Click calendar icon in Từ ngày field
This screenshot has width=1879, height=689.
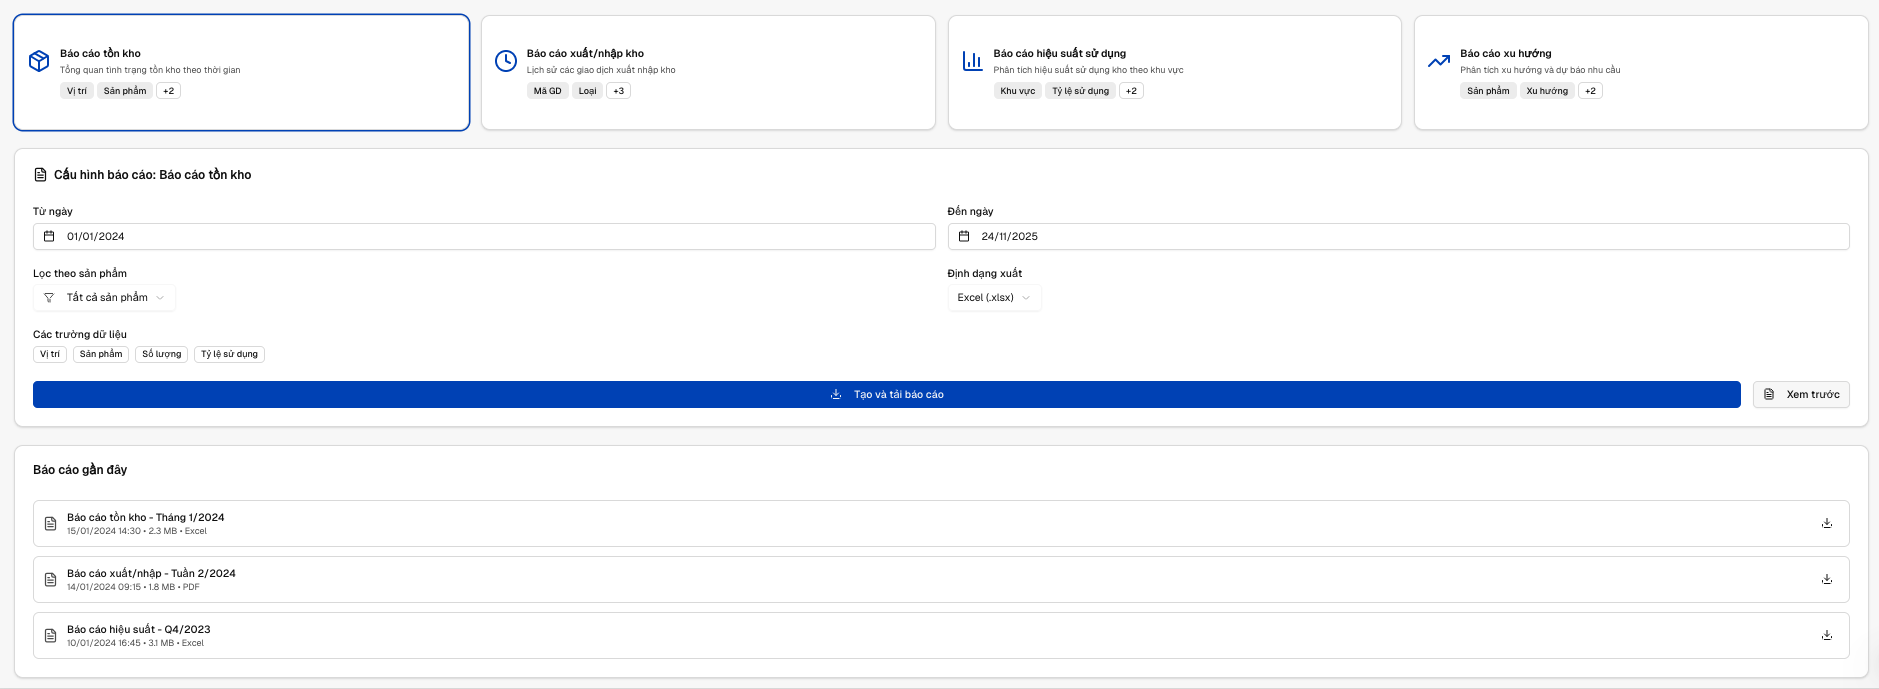coord(49,237)
